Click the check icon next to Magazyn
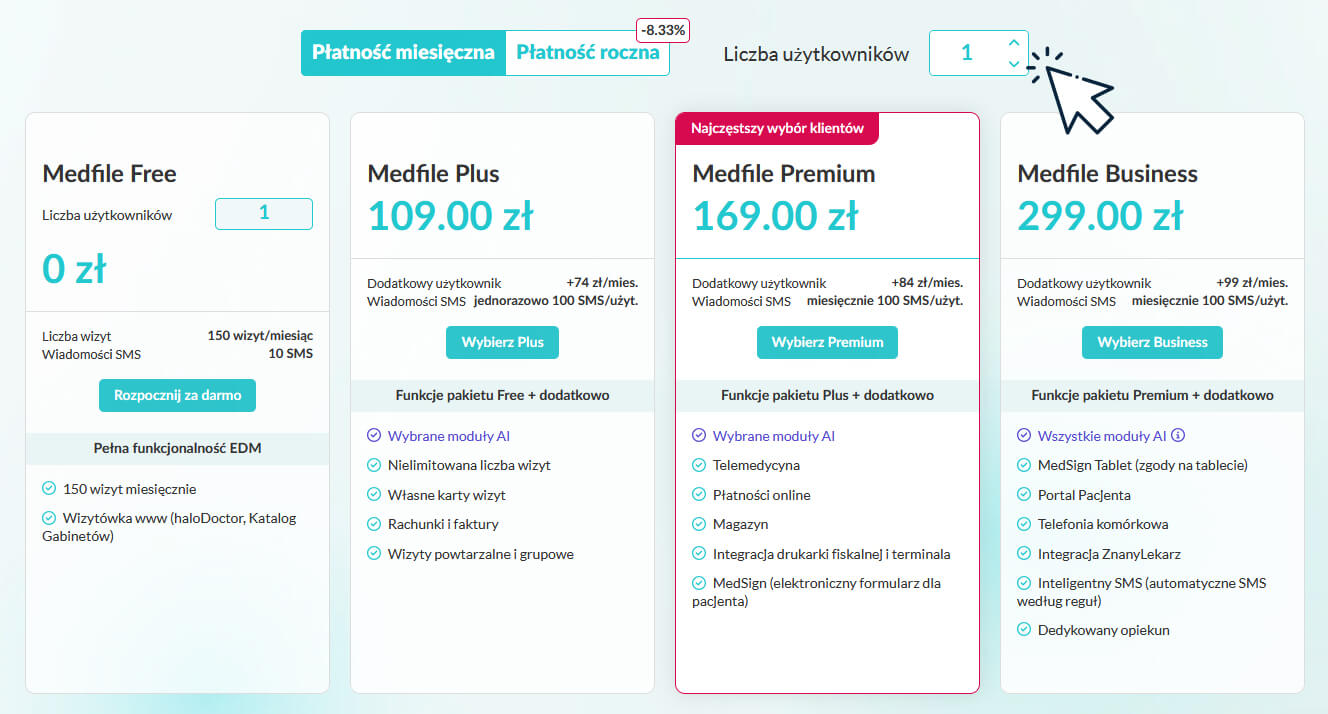The image size is (1328, 714). tap(699, 524)
